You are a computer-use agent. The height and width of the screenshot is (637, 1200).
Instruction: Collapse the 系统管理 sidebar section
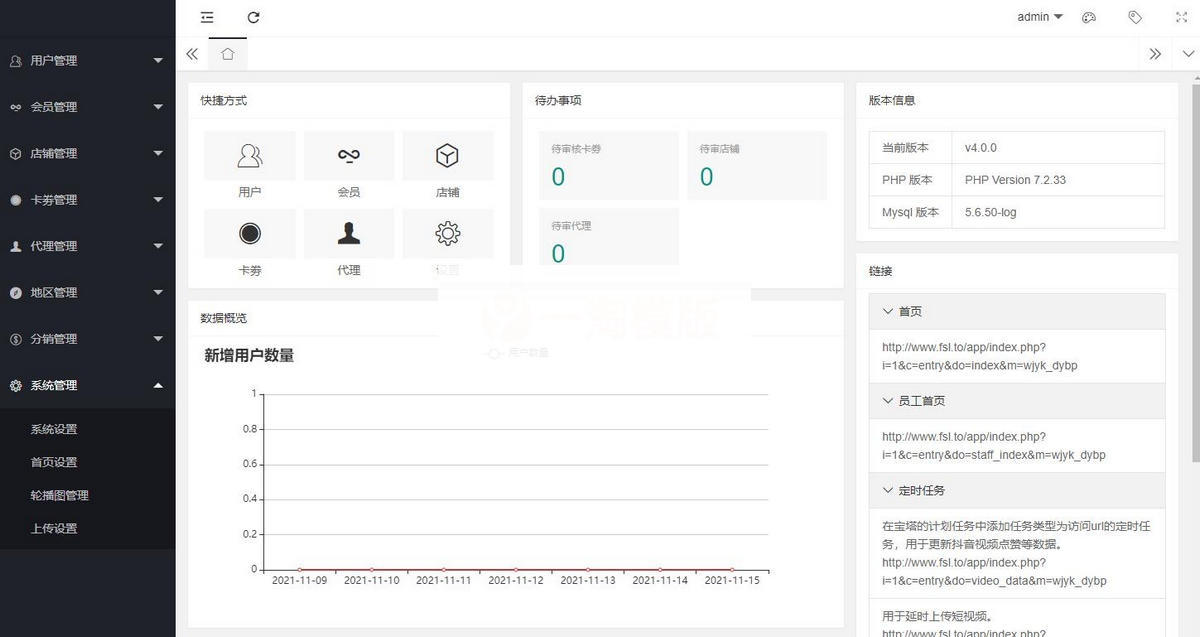point(87,385)
